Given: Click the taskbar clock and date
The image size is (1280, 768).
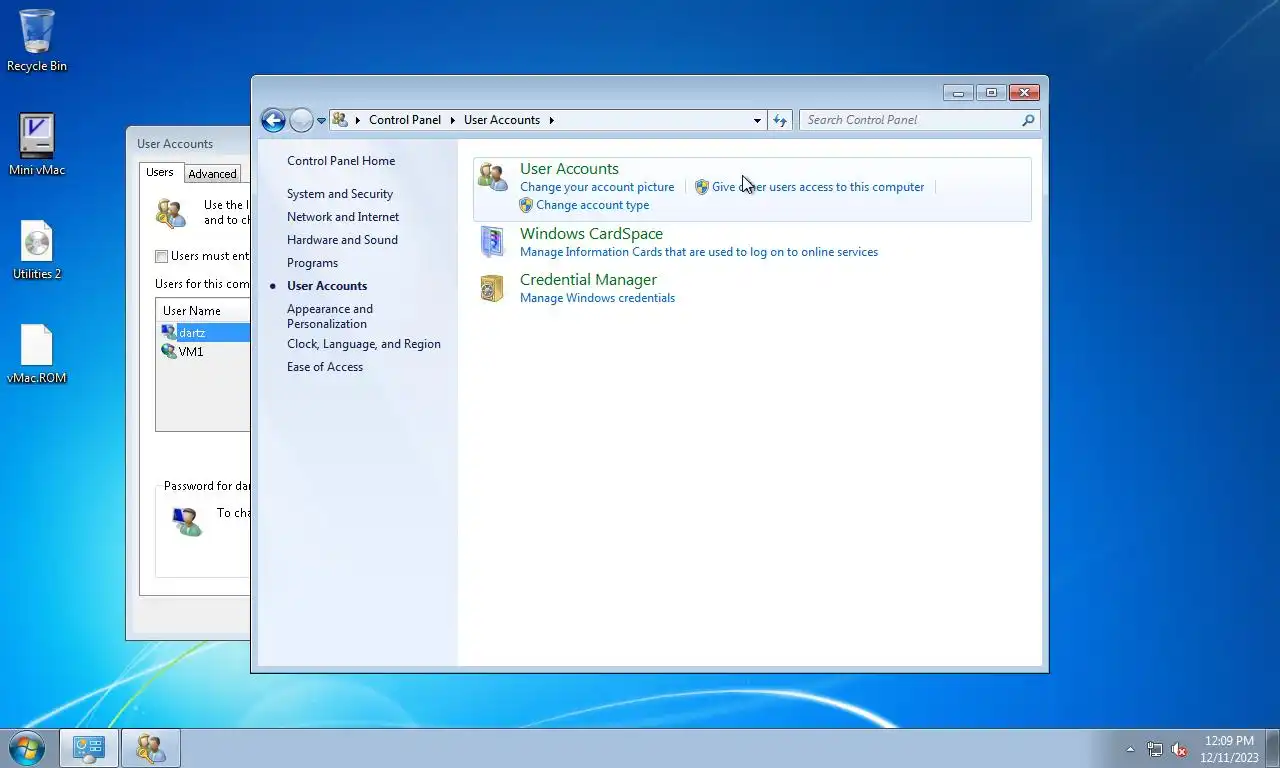Looking at the screenshot, I should coord(1229,749).
